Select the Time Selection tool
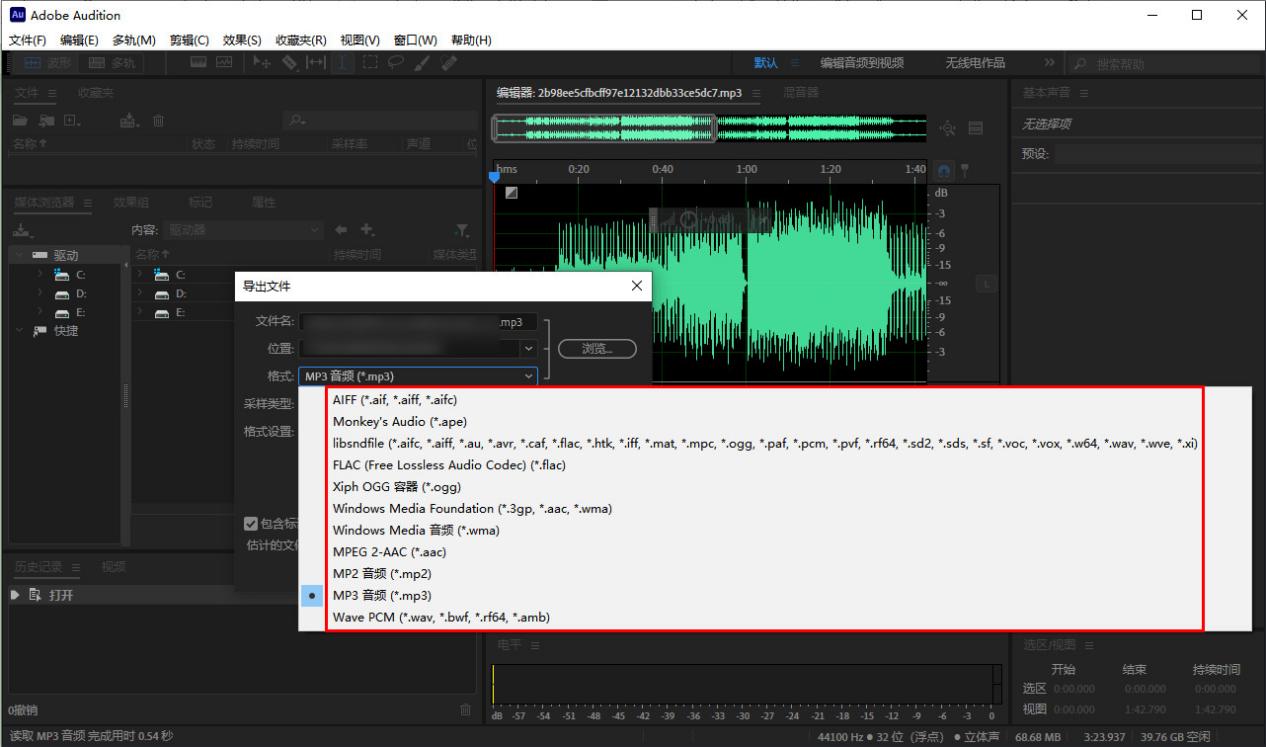The height and width of the screenshot is (747, 1266). coord(342,62)
